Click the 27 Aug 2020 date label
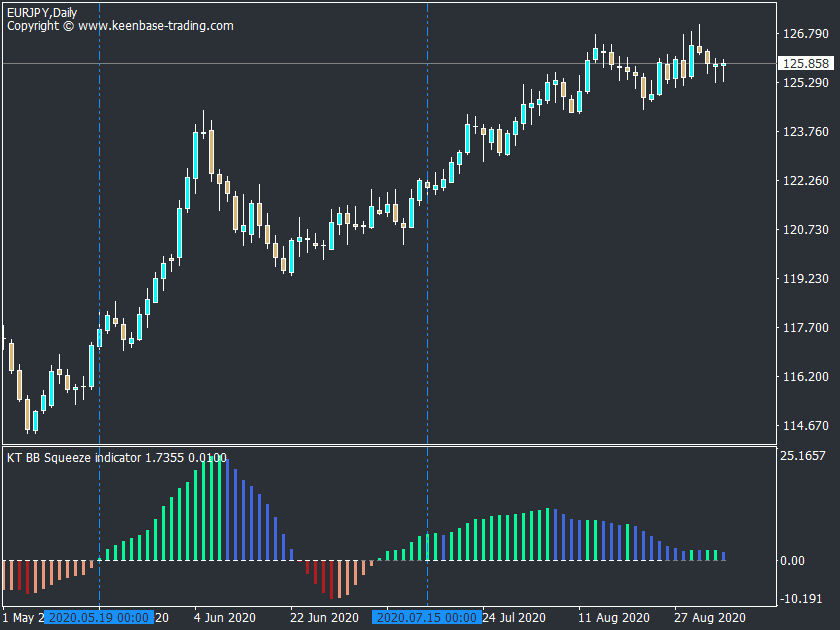 (710, 618)
